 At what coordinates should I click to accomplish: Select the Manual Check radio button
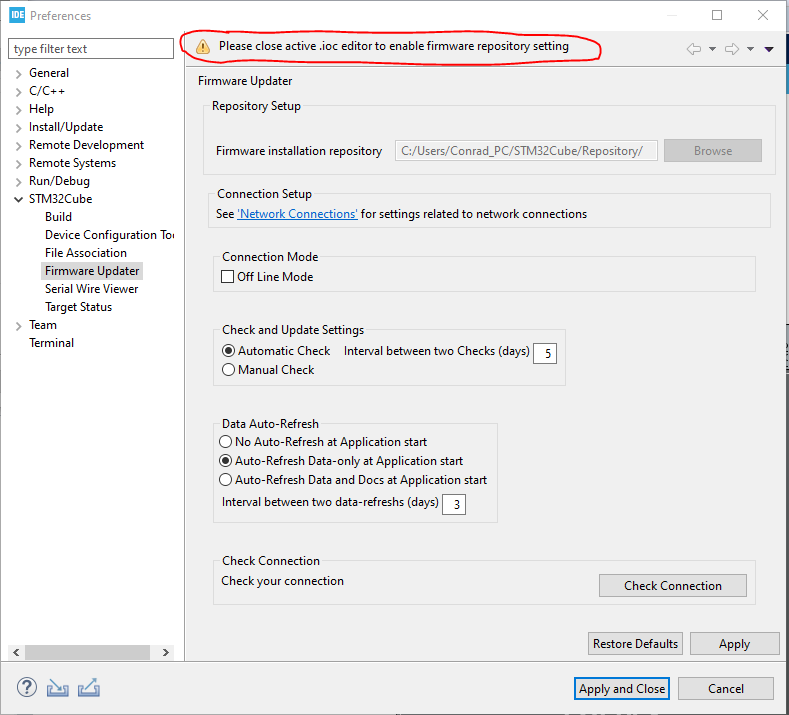228,370
